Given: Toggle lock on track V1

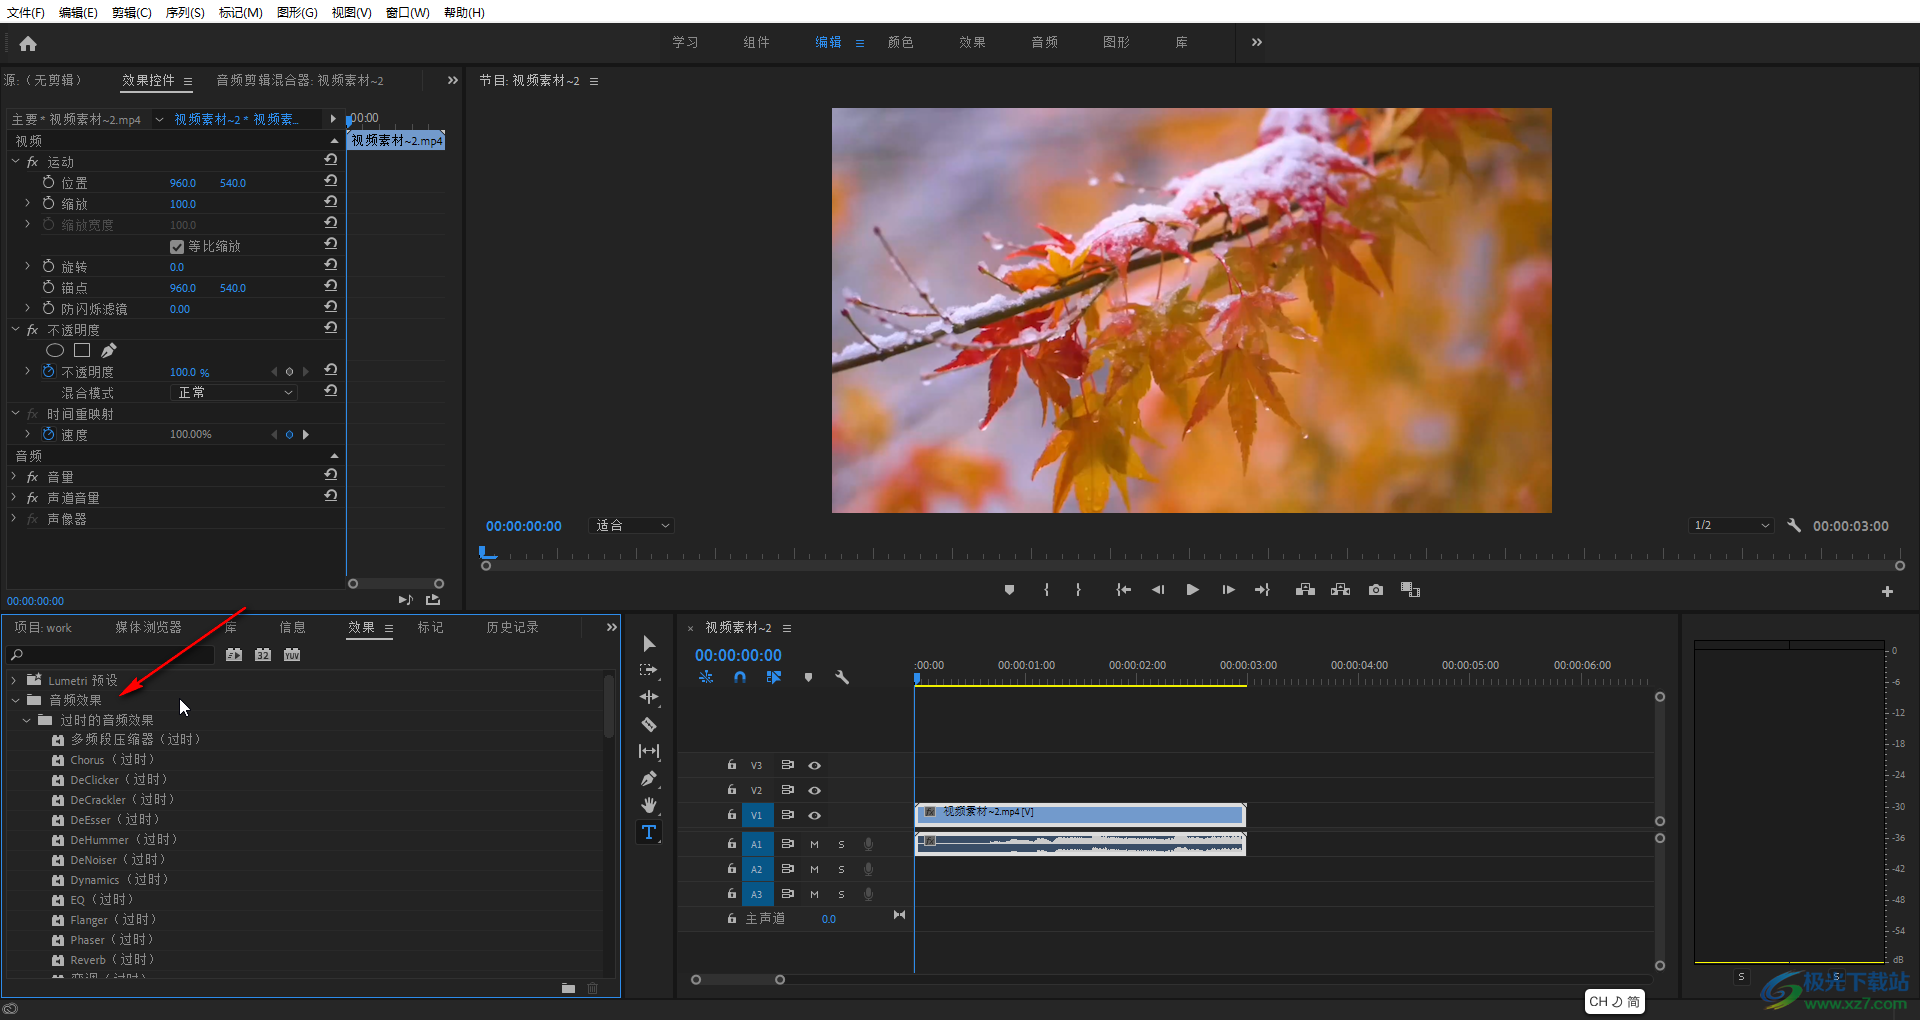Looking at the screenshot, I should (x=732, y=815).
